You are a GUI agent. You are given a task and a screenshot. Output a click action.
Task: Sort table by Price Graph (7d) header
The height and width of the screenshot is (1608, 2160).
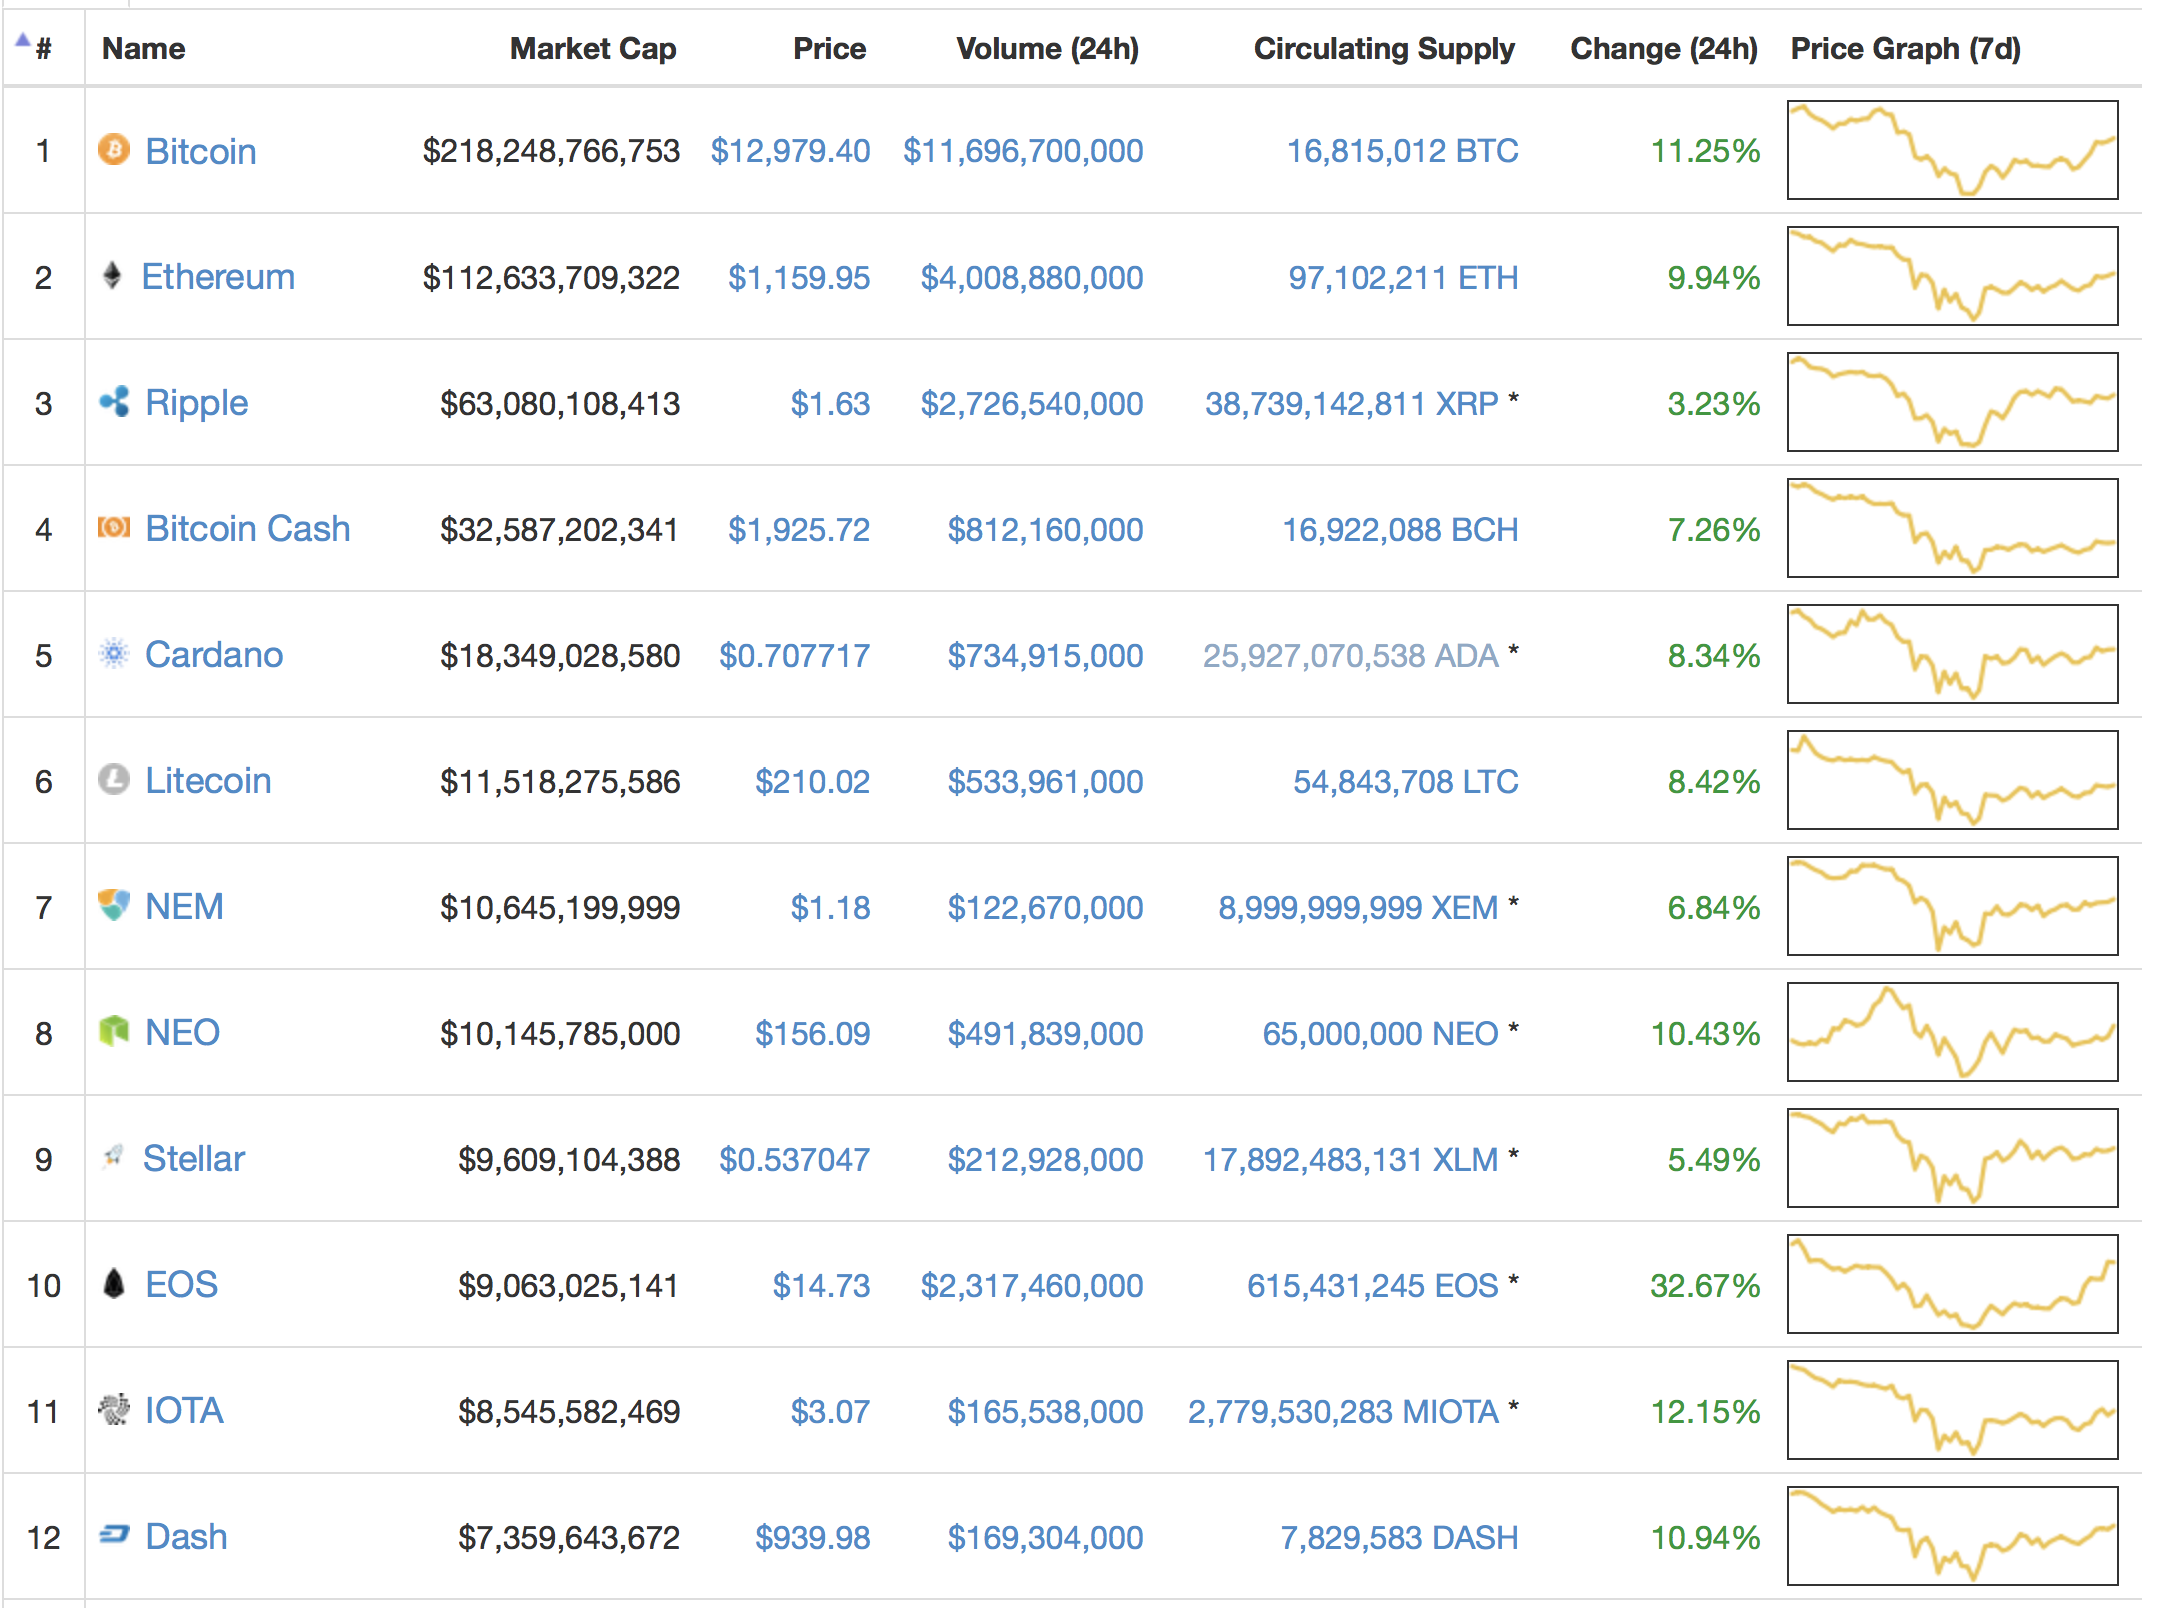pyautogui.click(x=1905, y=48)
